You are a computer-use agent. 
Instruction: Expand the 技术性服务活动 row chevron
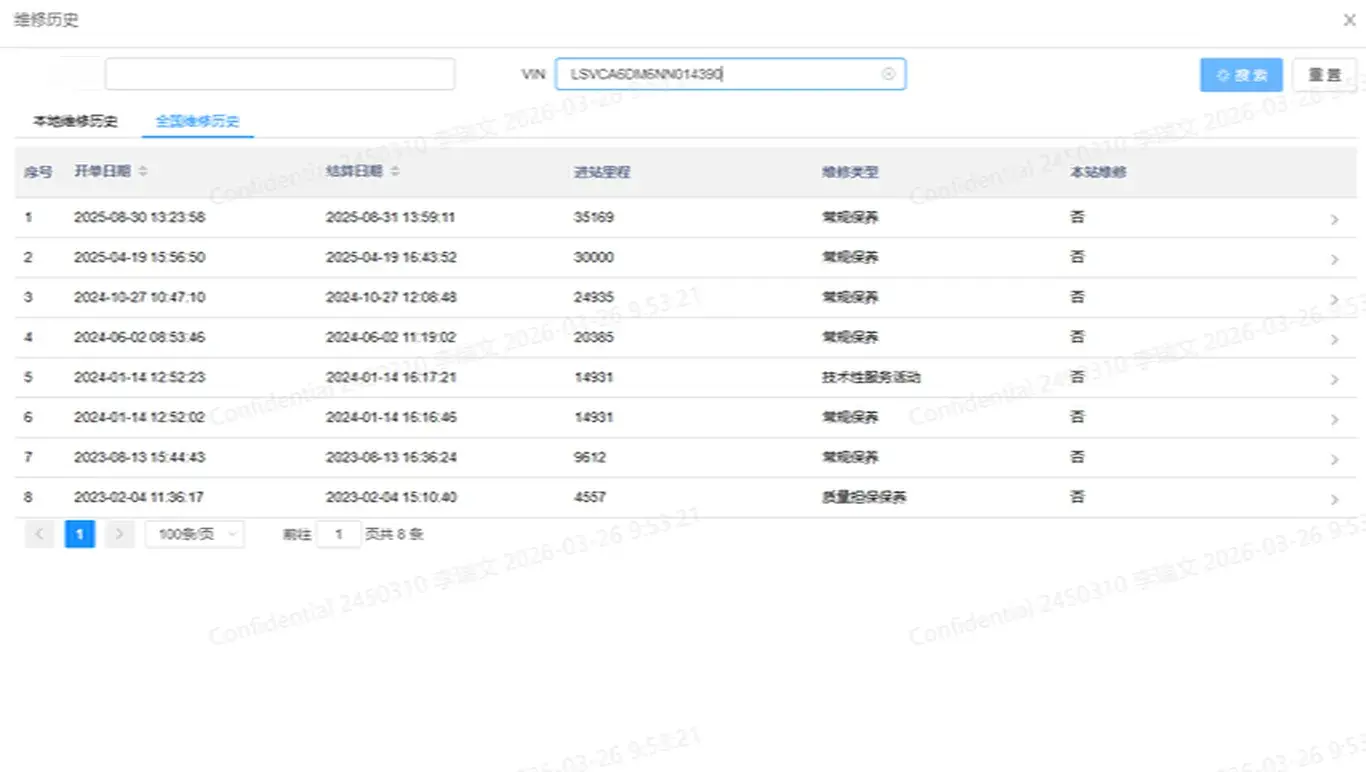tap(1334, 379)
